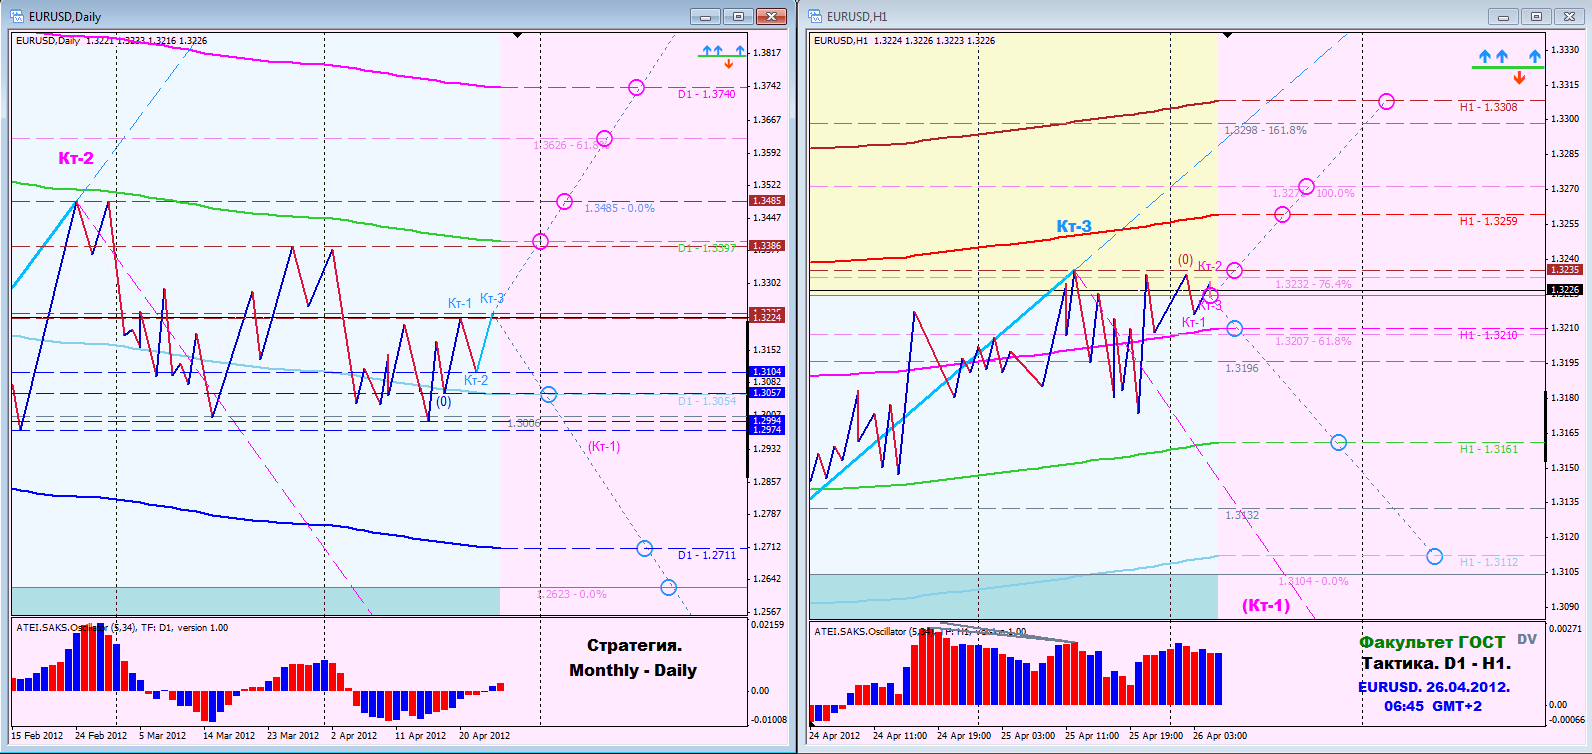The image size is (1592, 754).
Task: Select the magenta circle at the 1.3626 - 61.8% level
Action: (x=604, y=139)
